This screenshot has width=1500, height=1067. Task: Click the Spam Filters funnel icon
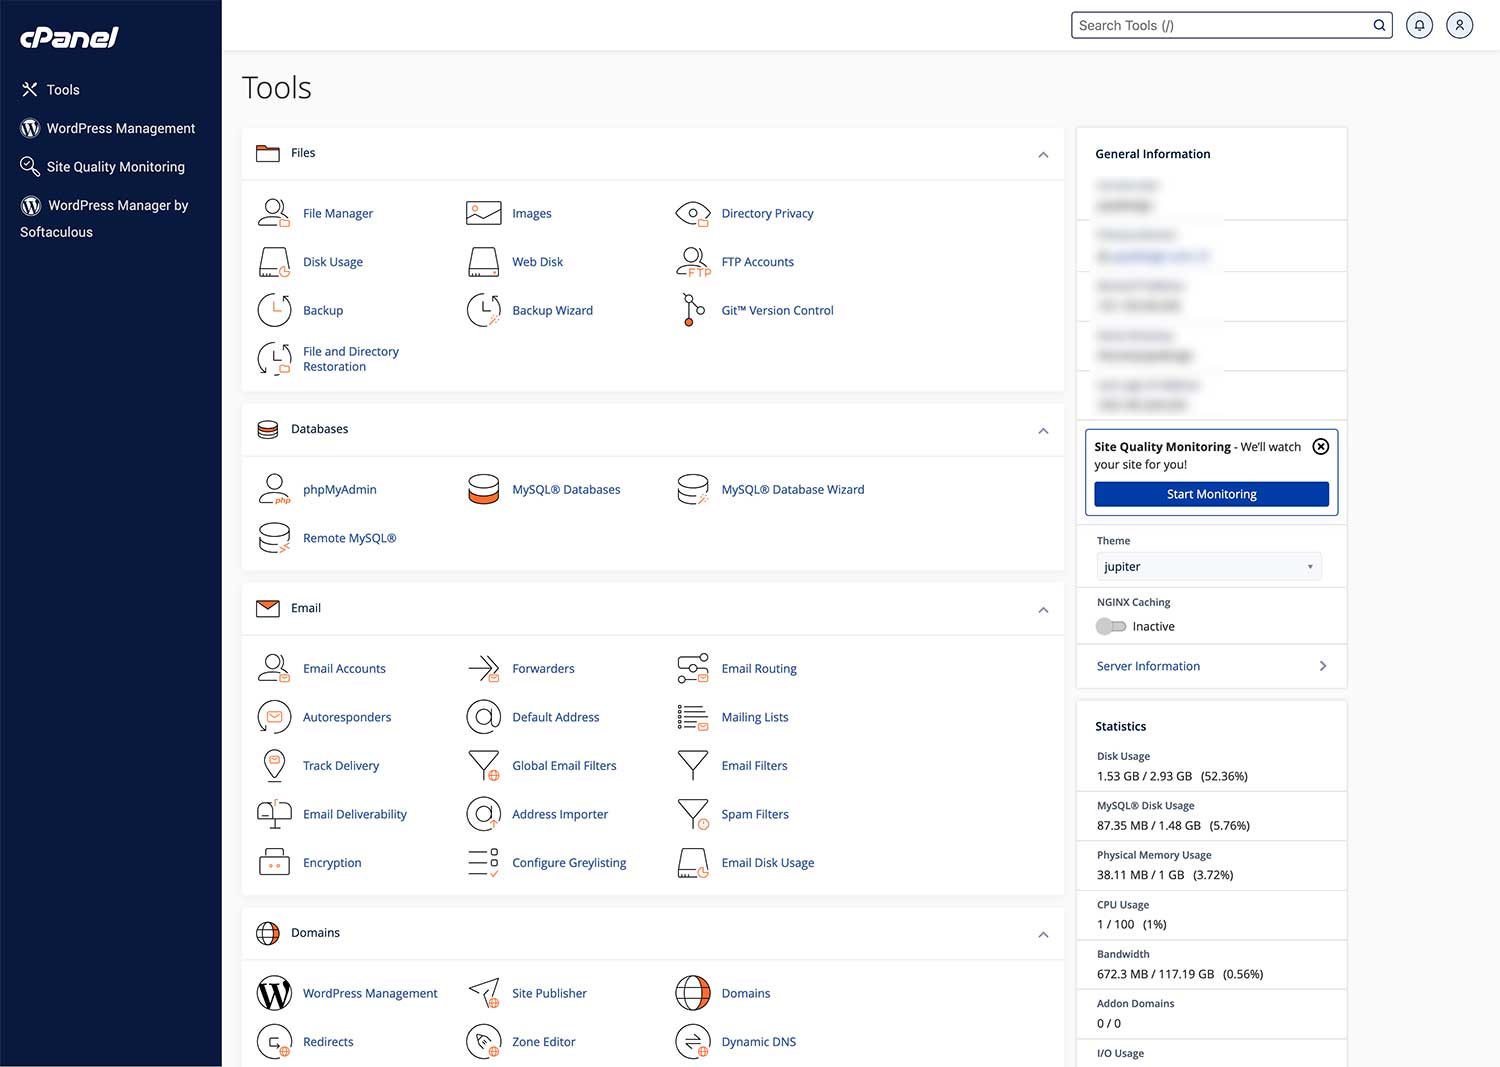[x=693, y=814]
